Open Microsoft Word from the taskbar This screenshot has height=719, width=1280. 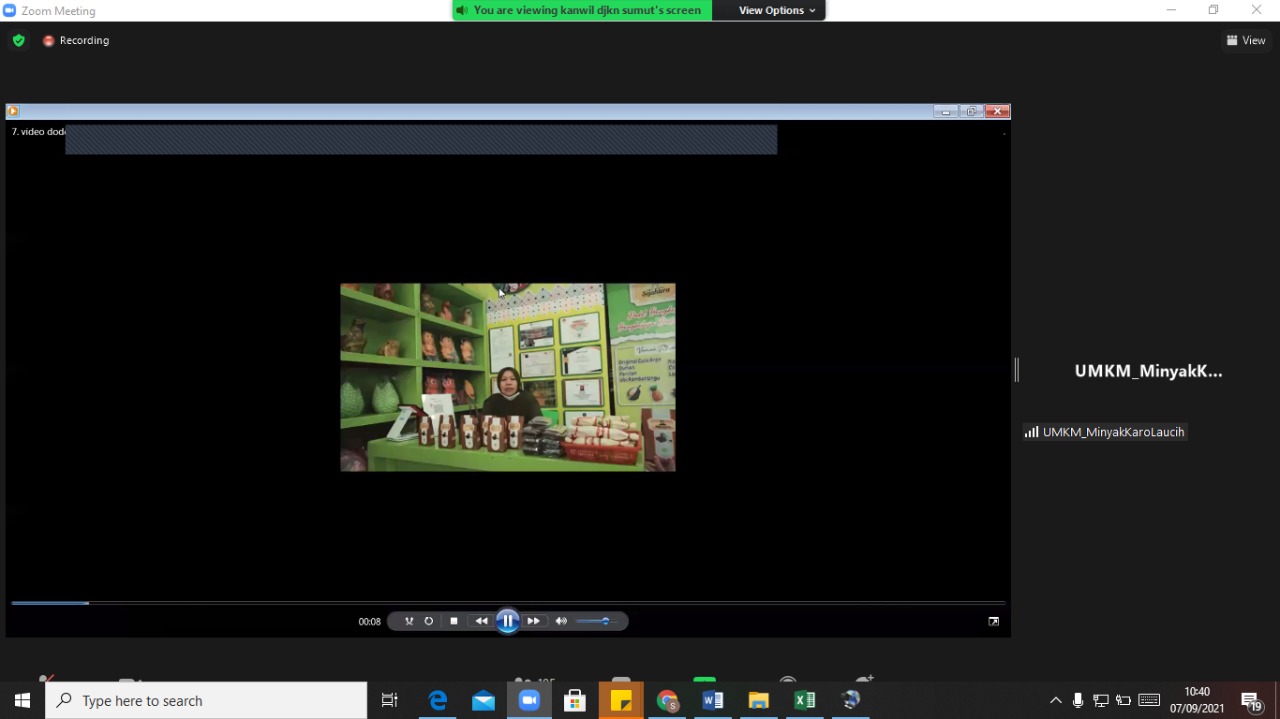(713, 701)
